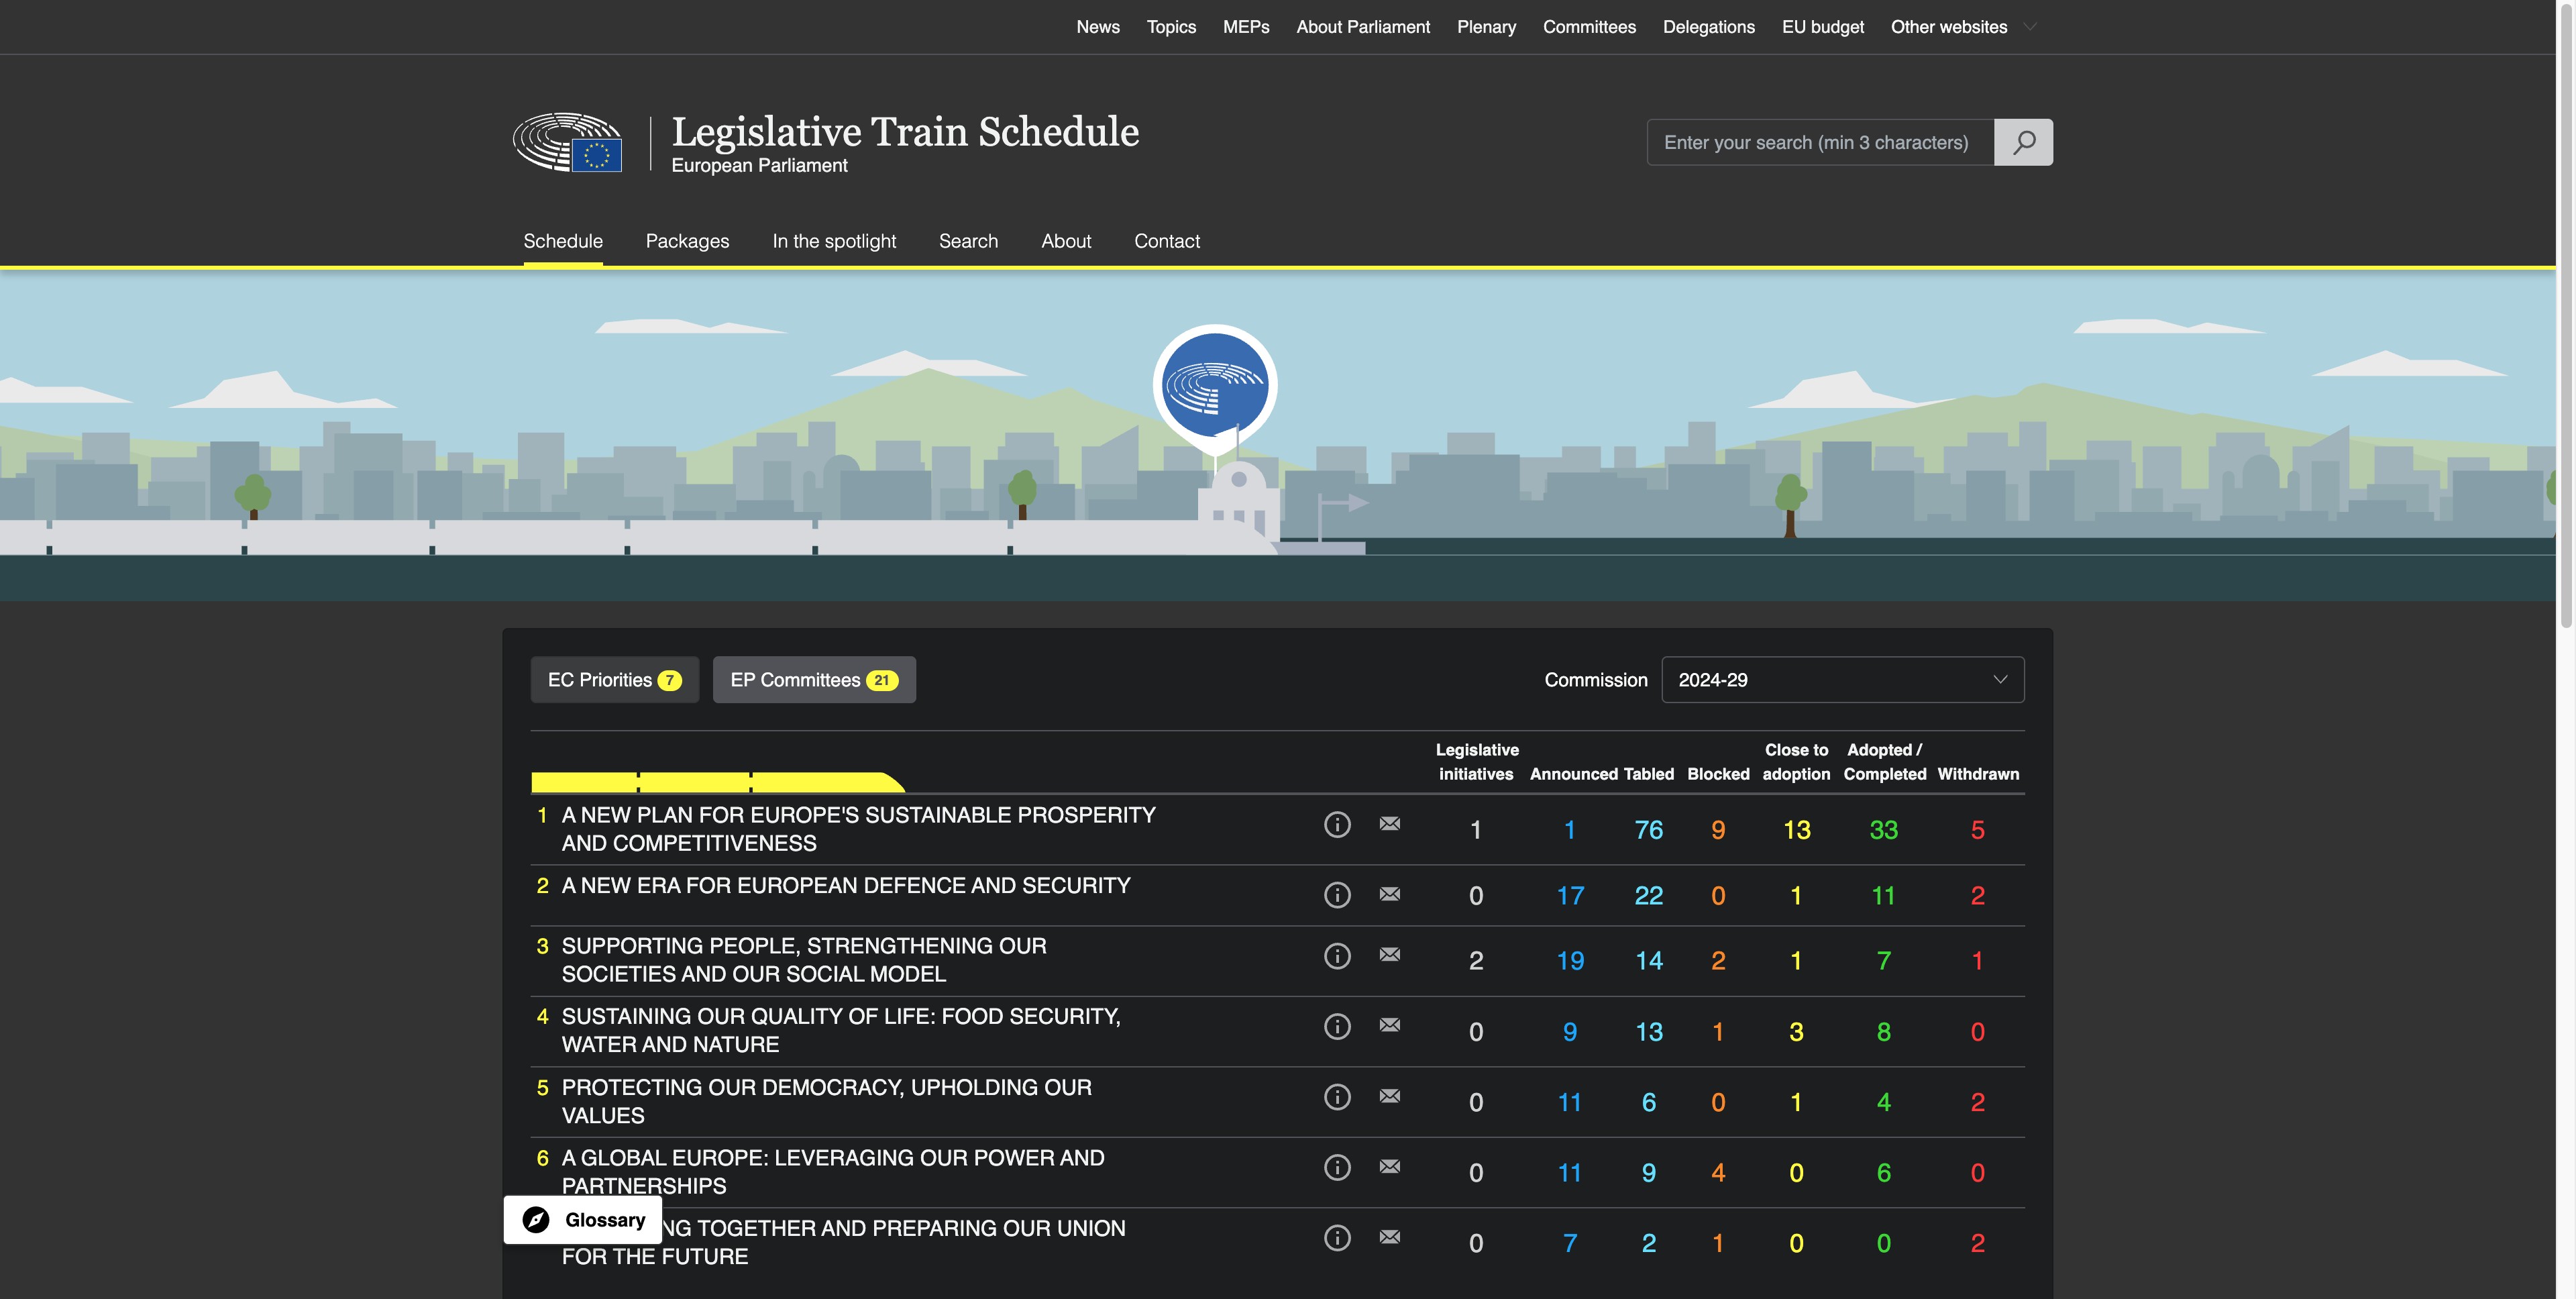Switch to the Schedule tab
The height and width of the screenshot is (1299, 2576).
[x=562, y=241]
